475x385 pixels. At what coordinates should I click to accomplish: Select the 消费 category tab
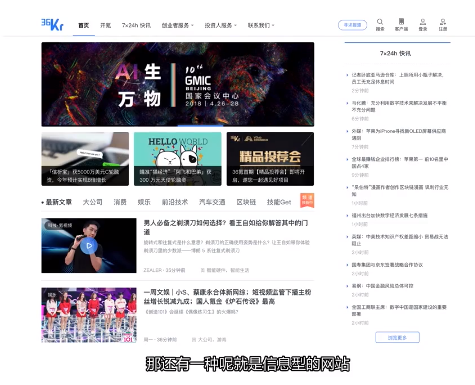pyautogui.click(x=120, y=202)
